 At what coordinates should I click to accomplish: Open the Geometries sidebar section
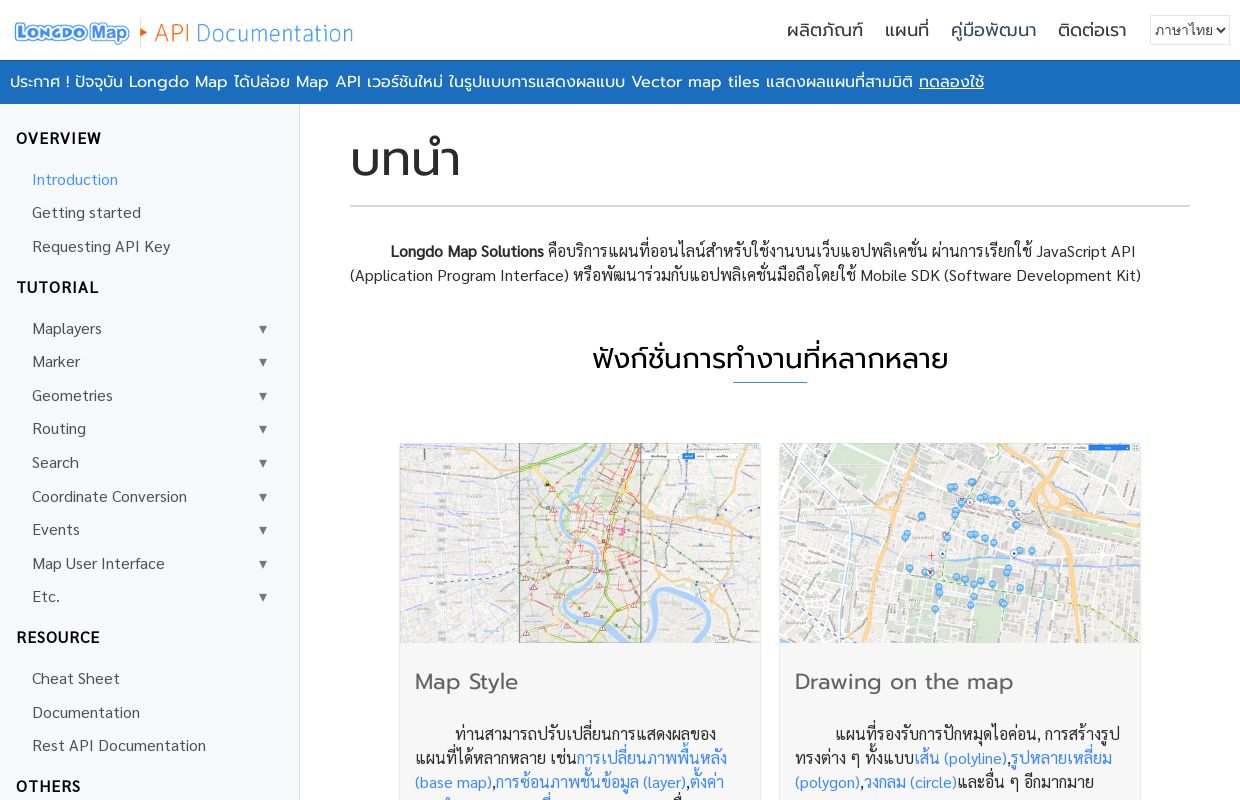point(72,395)
